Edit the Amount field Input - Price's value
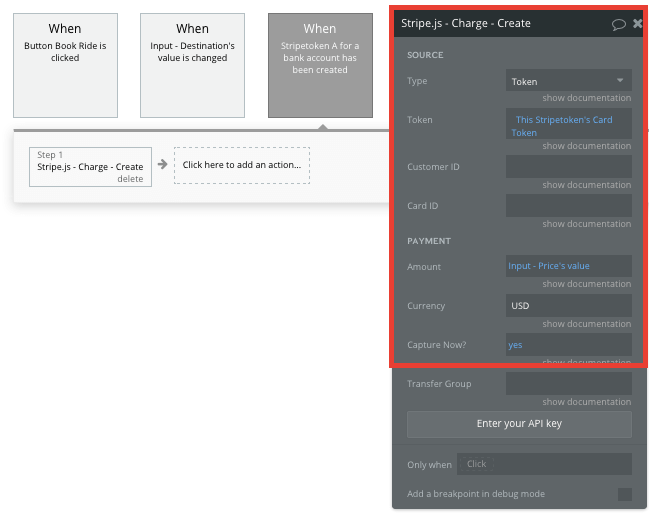 pyautogui.click(x=568, y=266)
